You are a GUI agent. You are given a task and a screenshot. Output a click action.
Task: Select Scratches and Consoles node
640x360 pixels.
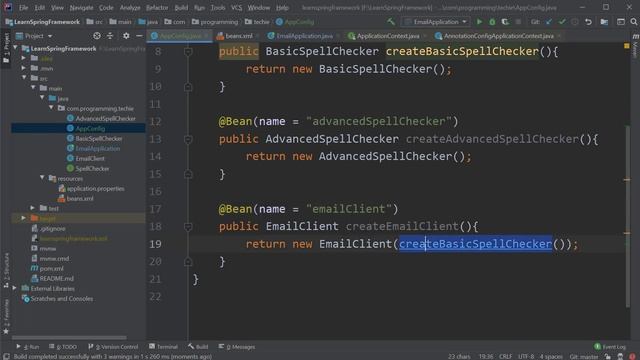(61, 298)
